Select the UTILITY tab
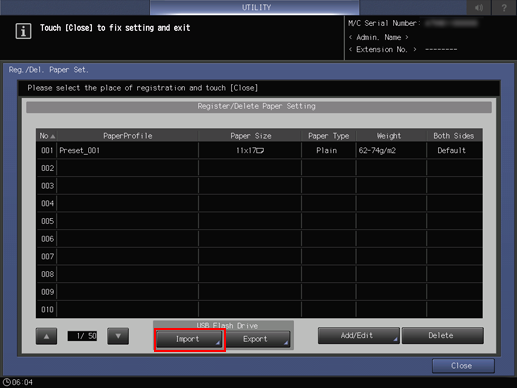Image resolution: width=517 pixels, height=388 pixels. 255,7
